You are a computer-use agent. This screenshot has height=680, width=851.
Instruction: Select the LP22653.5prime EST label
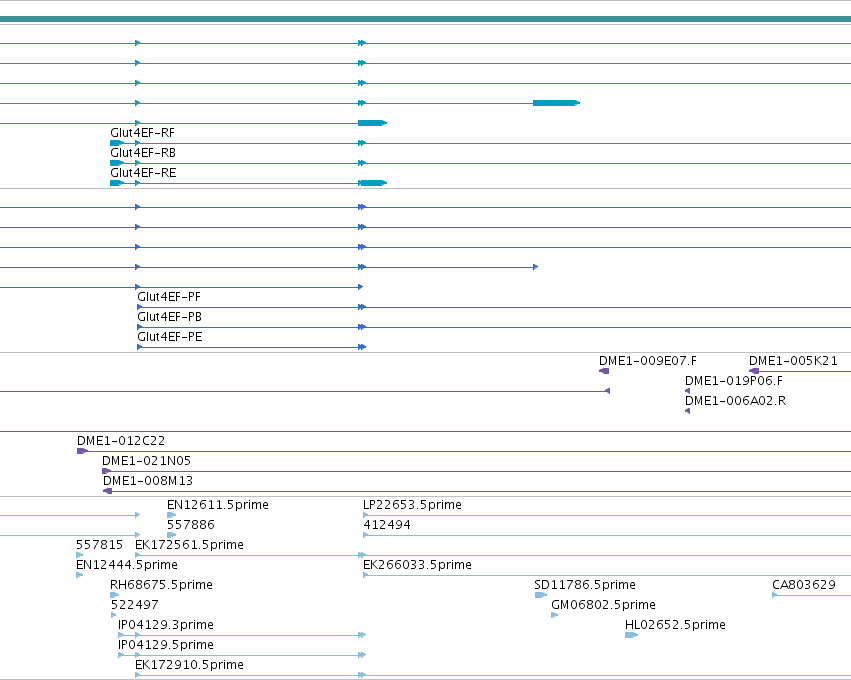412,505
